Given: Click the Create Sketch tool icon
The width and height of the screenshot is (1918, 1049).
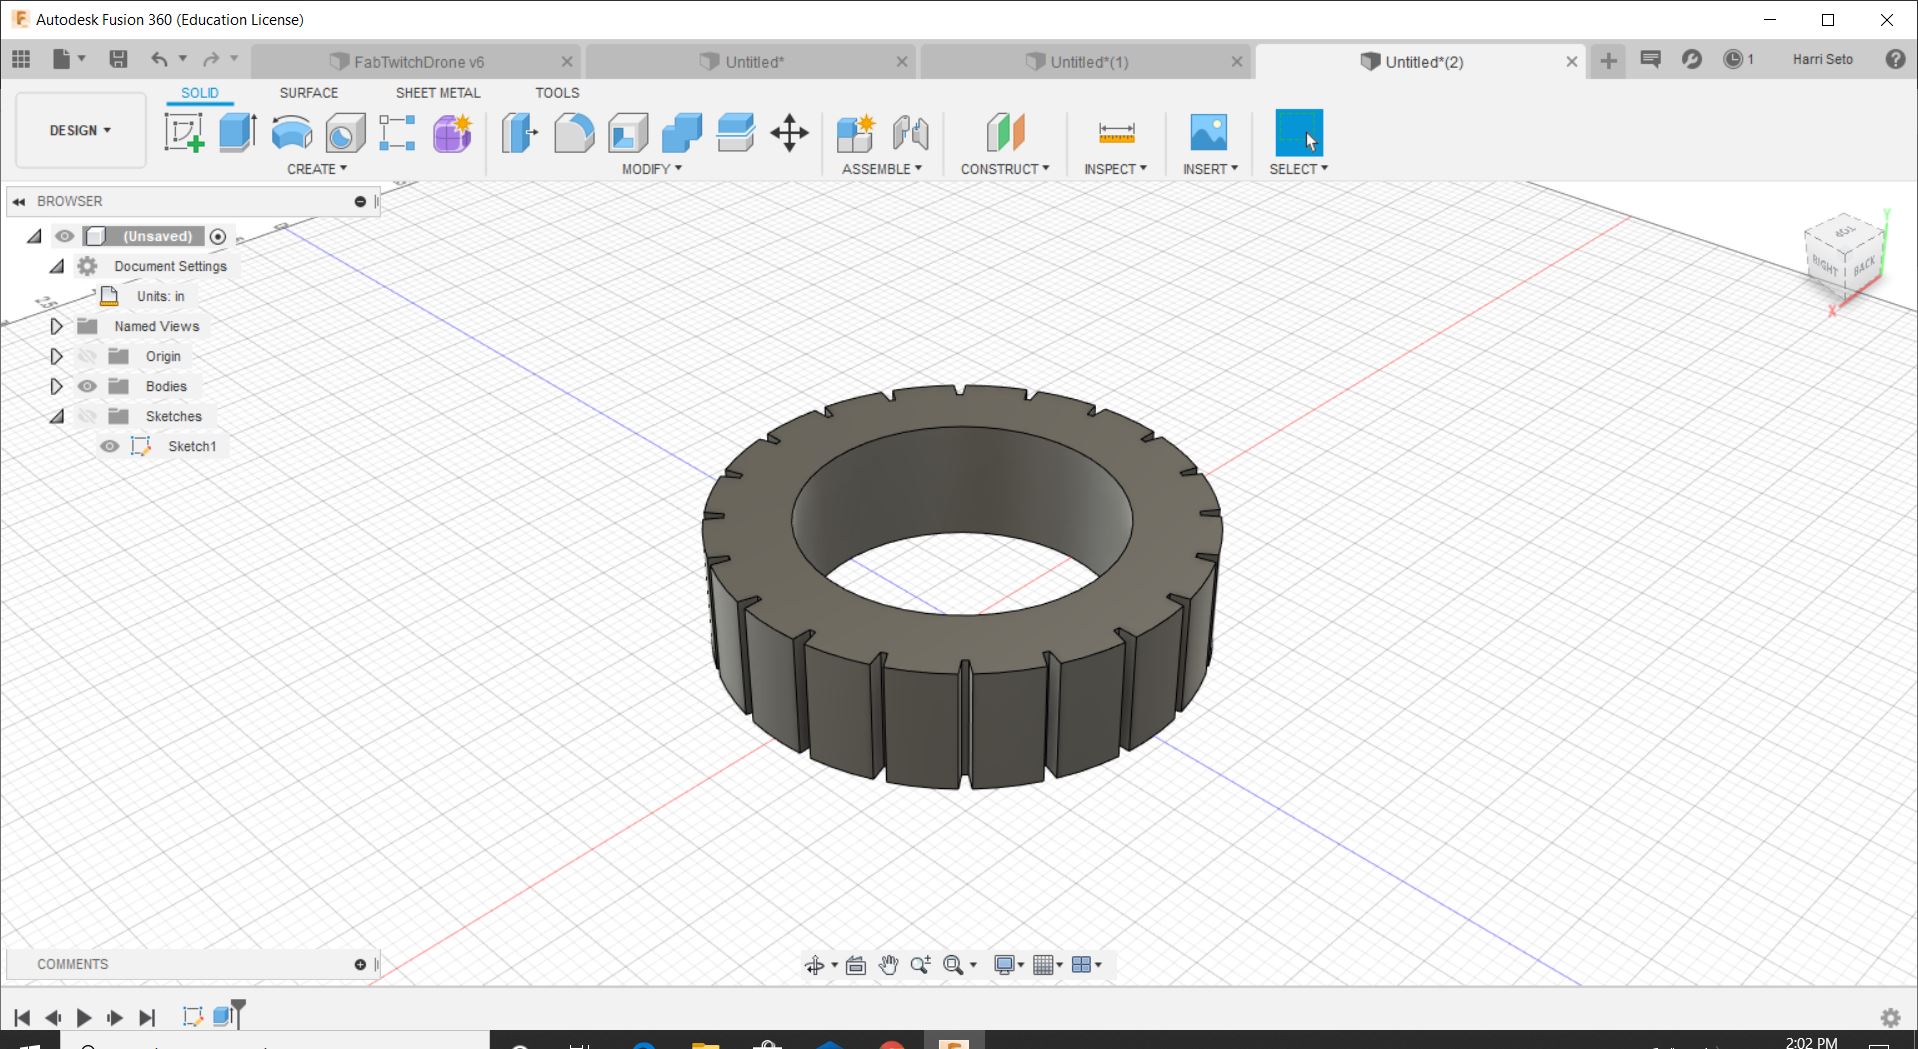Looking at the screenshot, I should [x=184, y=132].
